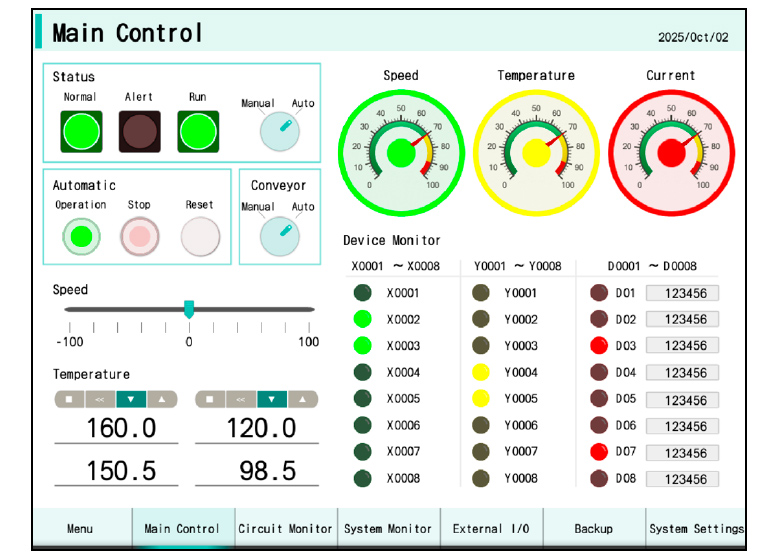This screenshot has height=558, width=780.
Task: Select the D03 value field
Action: tap(682, 346)
